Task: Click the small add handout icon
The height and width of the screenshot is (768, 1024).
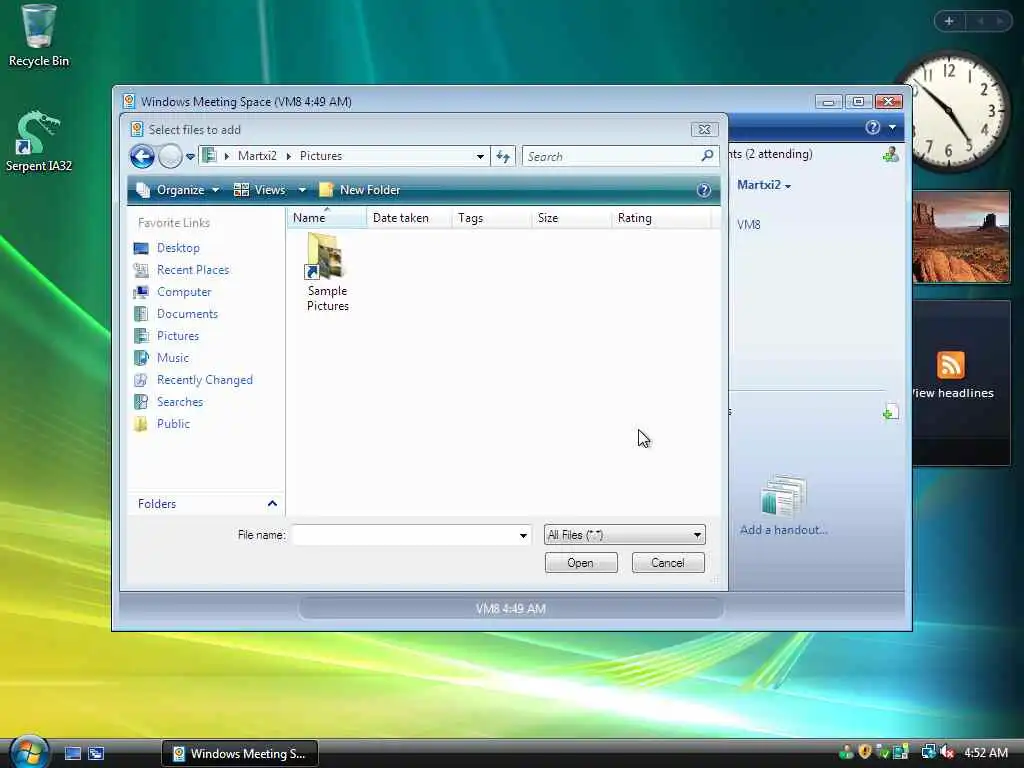Action: (890, 411)
